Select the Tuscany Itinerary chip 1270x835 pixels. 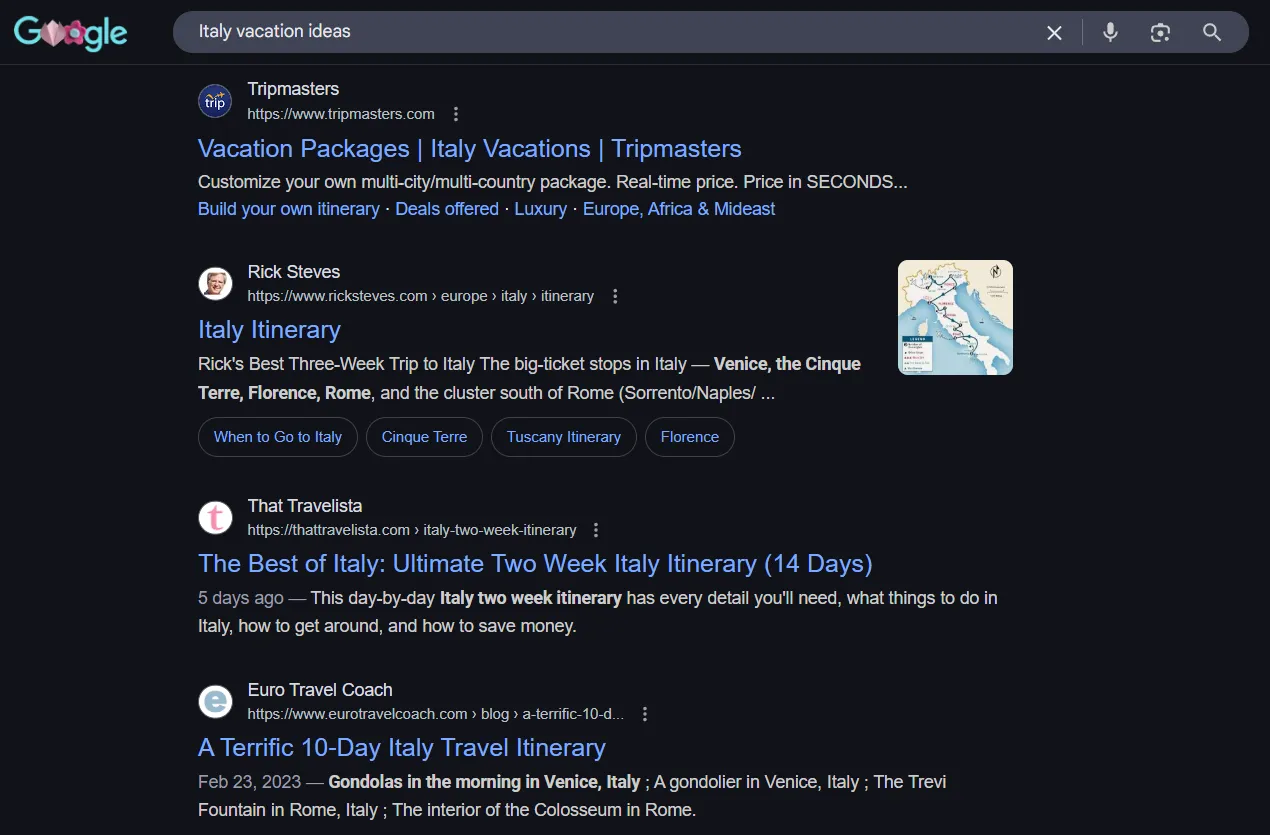563,437
